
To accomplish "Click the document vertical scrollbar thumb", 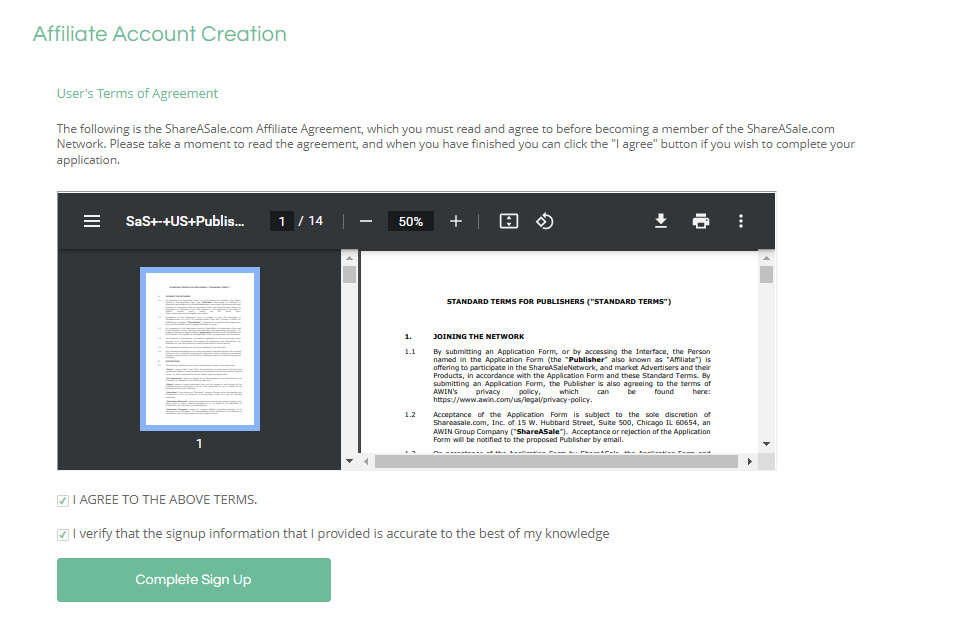I will click(x=766, y=274).
